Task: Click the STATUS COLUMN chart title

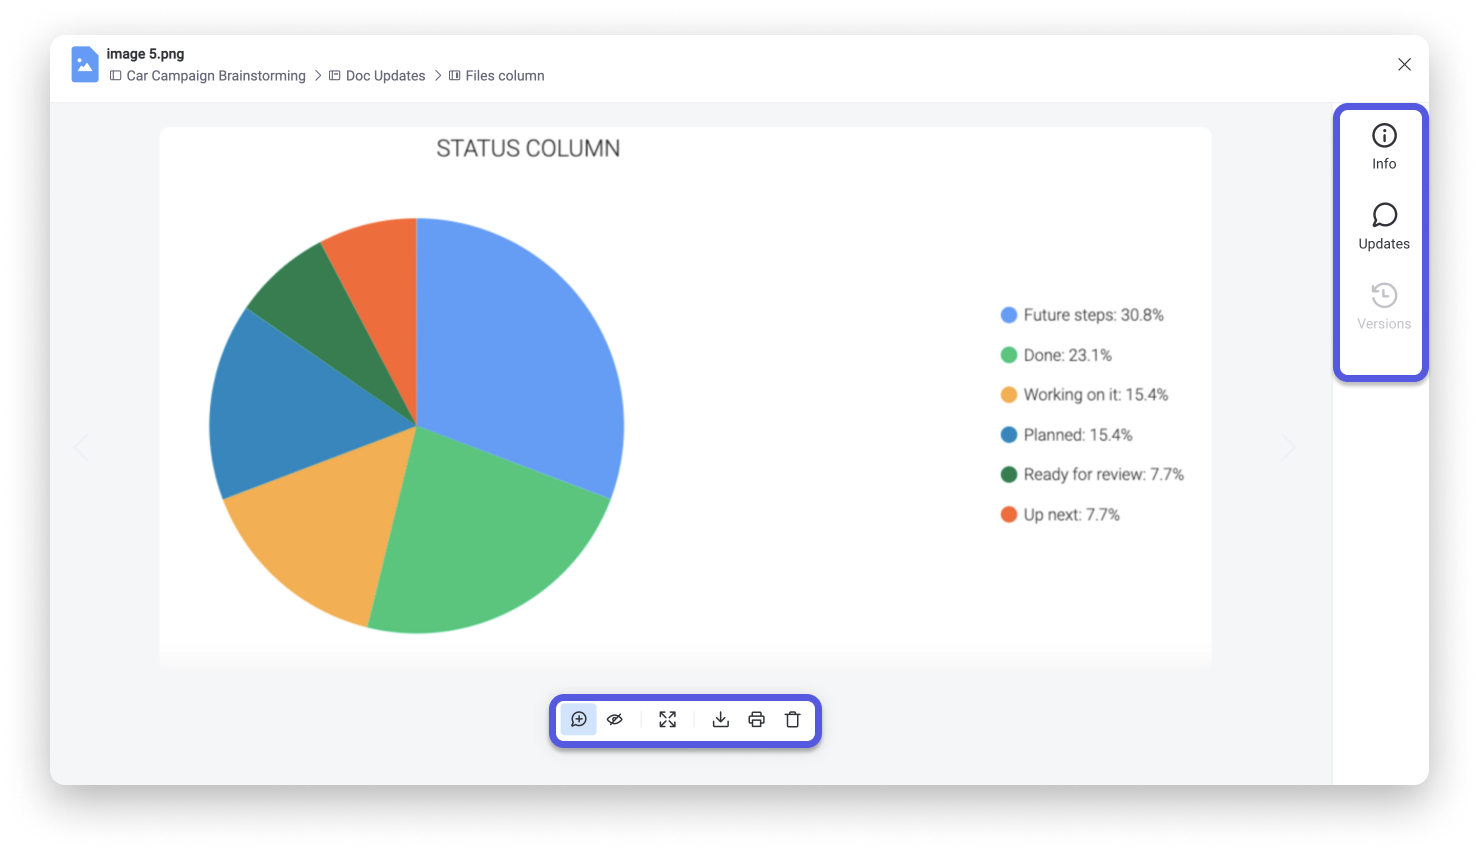Action: [x=528, y=149]
